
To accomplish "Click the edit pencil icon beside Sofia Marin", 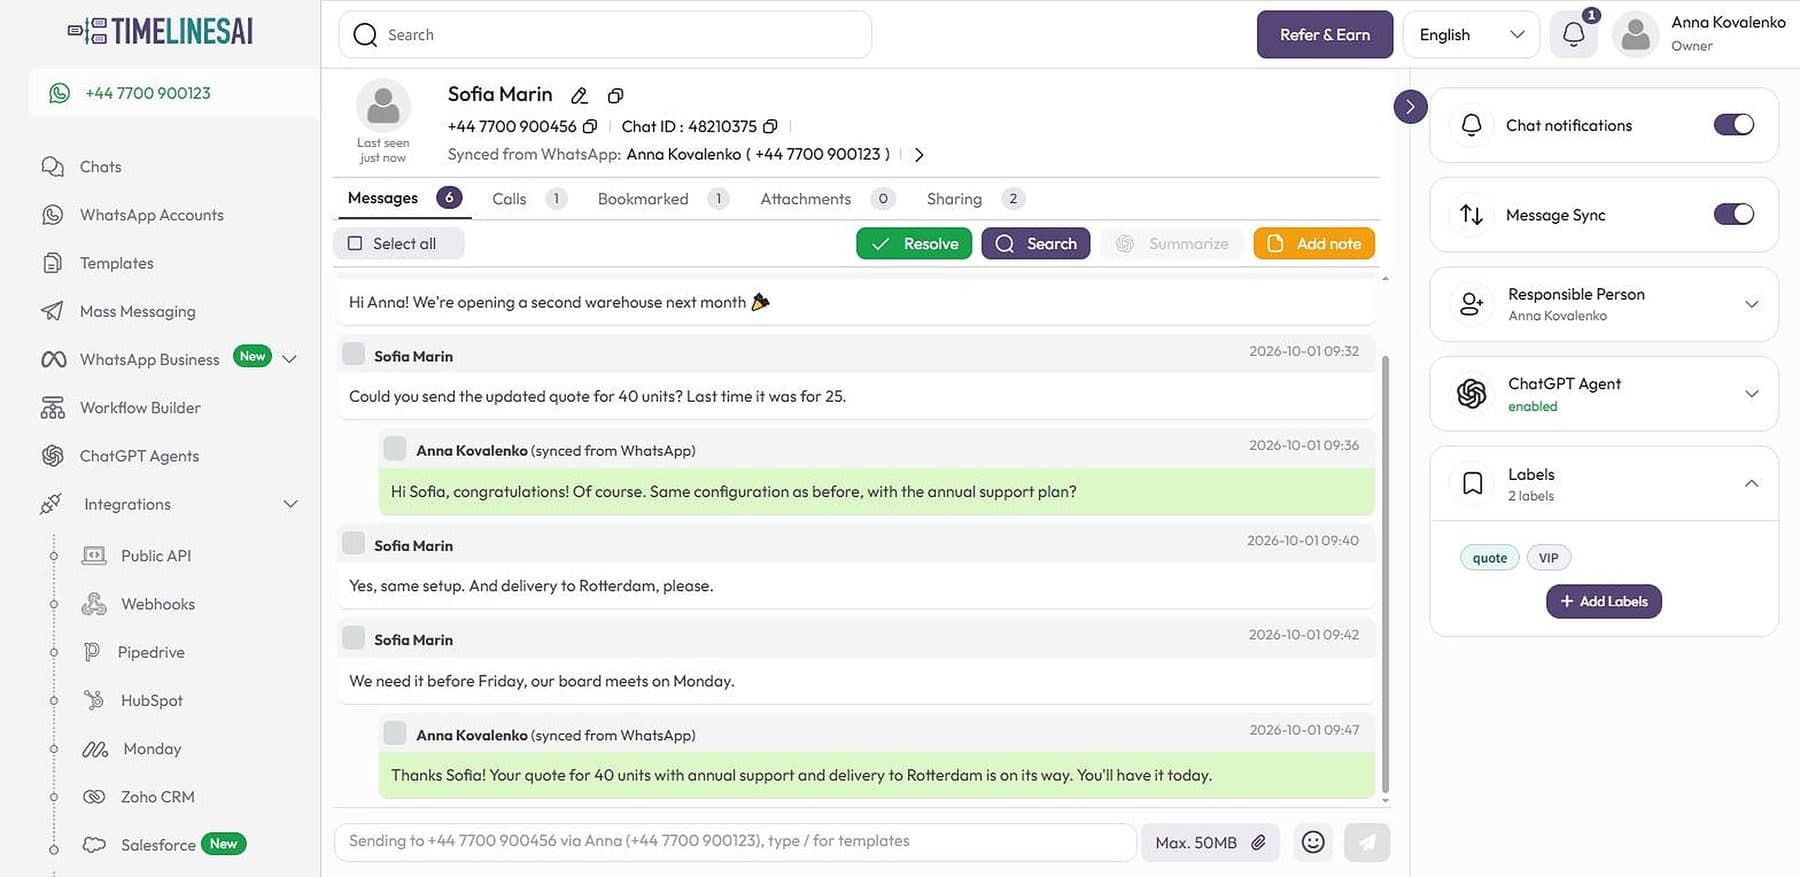I will 579,96.
